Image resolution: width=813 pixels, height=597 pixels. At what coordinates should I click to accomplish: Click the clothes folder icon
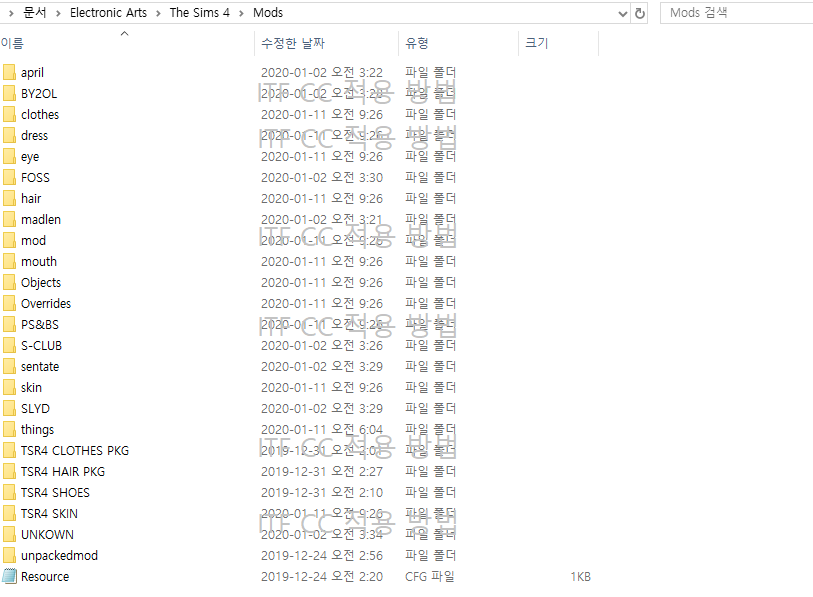9,115
